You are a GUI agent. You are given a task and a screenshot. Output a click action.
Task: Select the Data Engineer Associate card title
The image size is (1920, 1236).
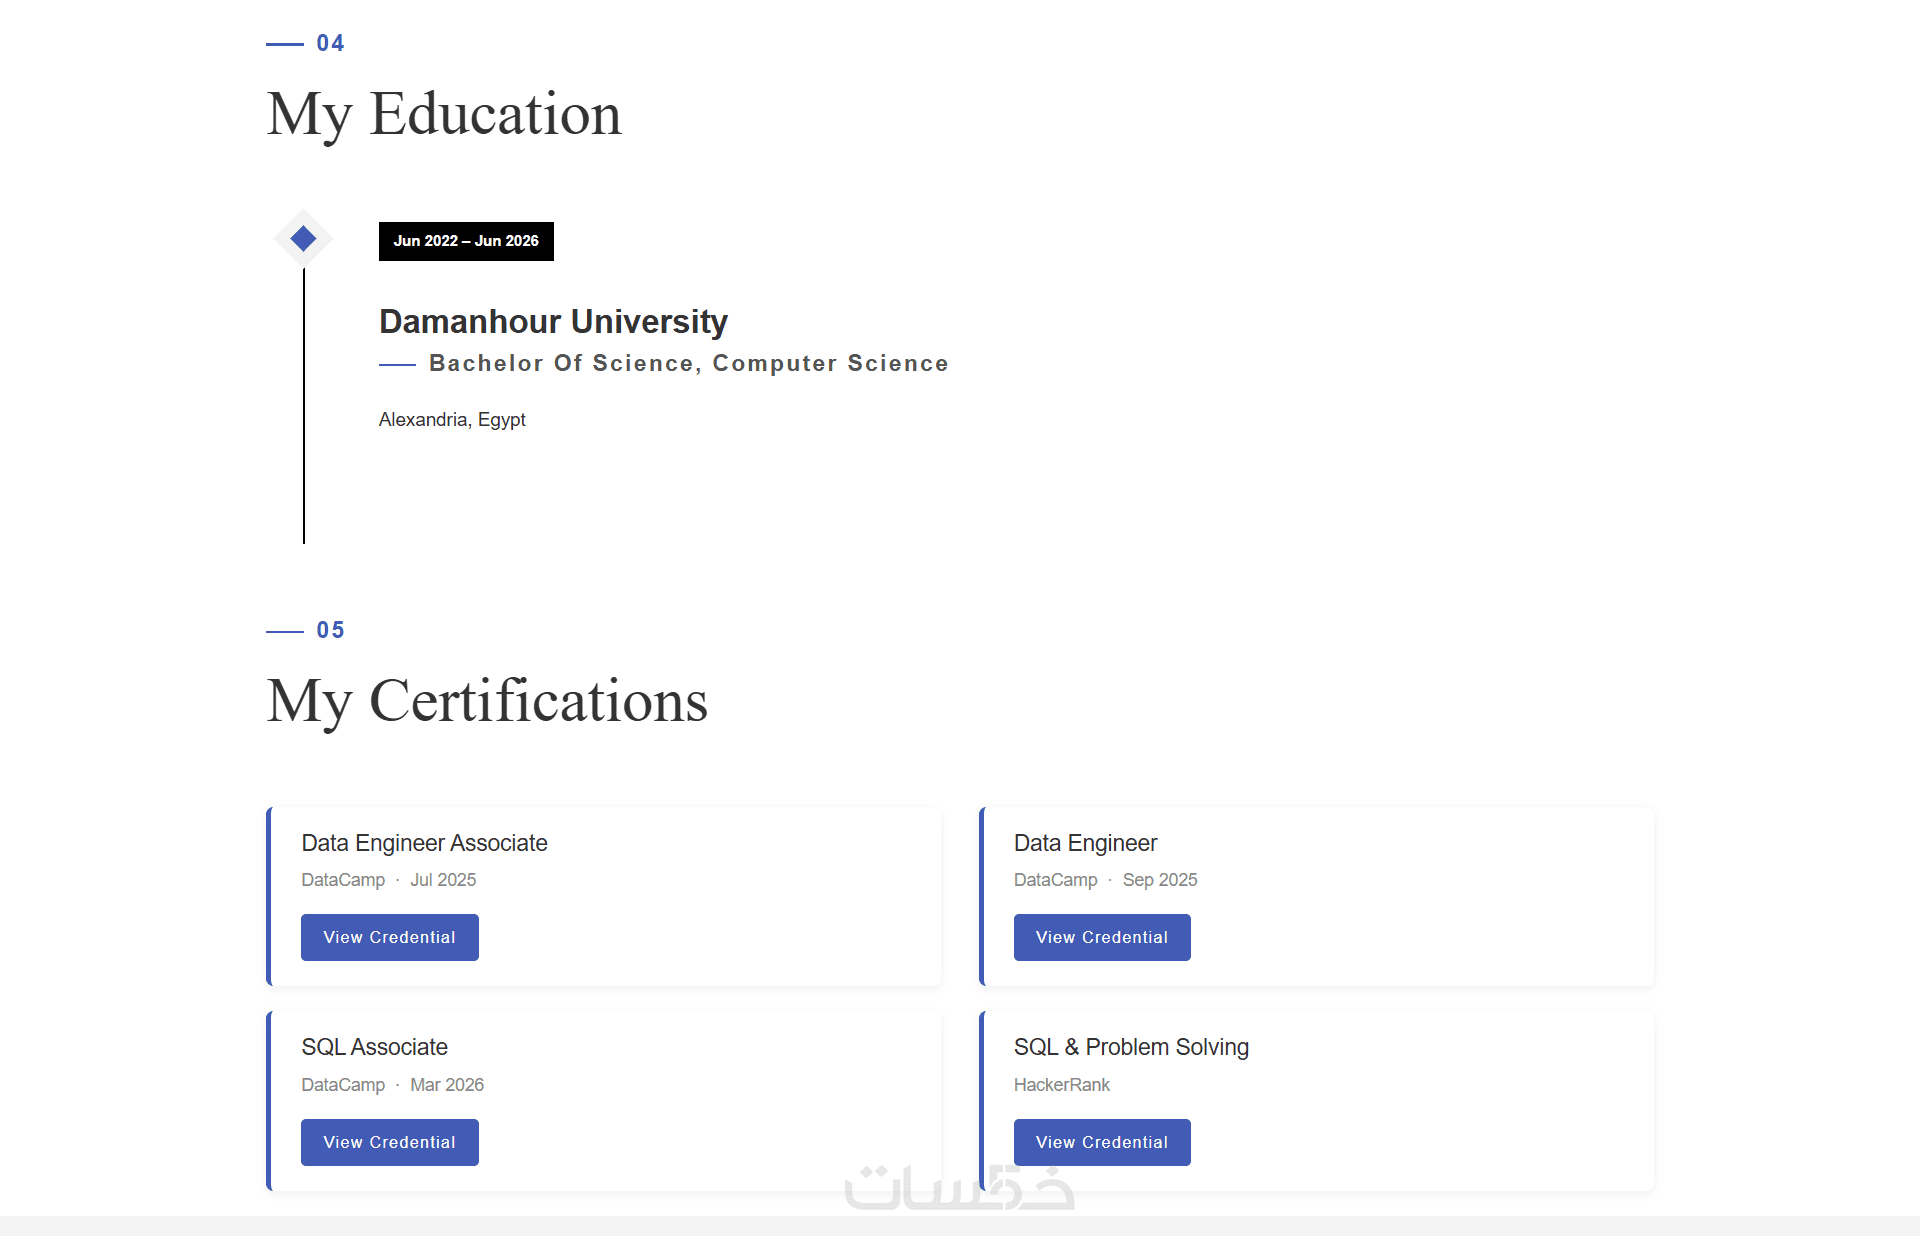[x=424, y=843]
